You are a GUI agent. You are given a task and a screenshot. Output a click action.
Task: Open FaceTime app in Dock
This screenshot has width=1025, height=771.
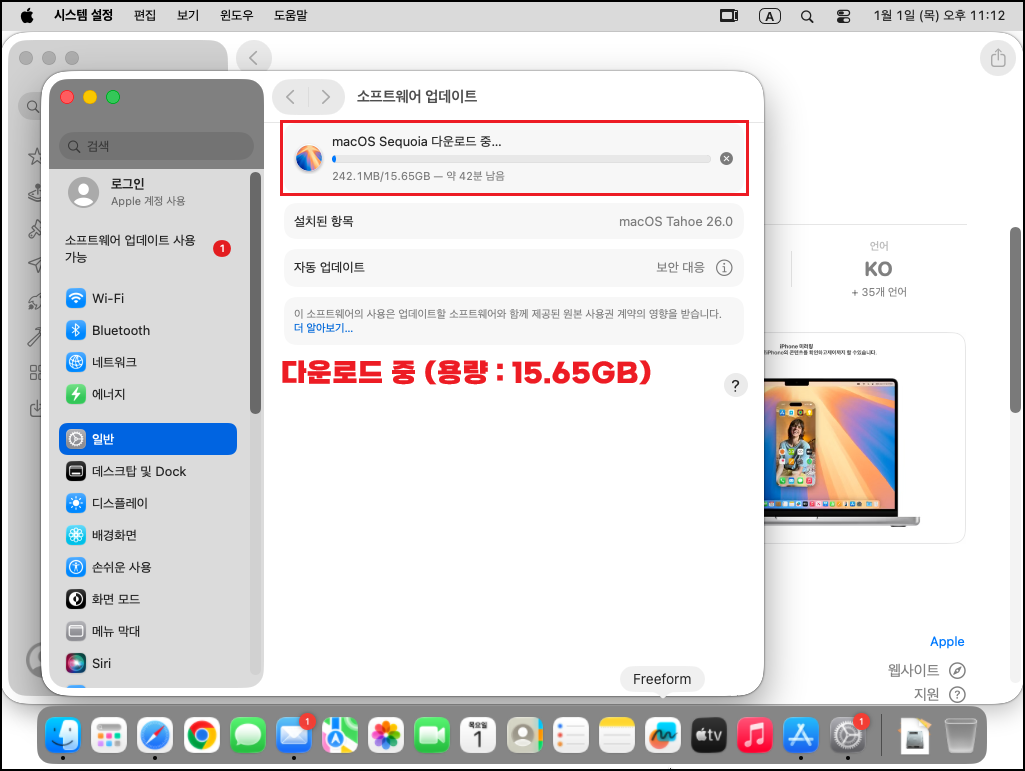[x=431, y=735]
